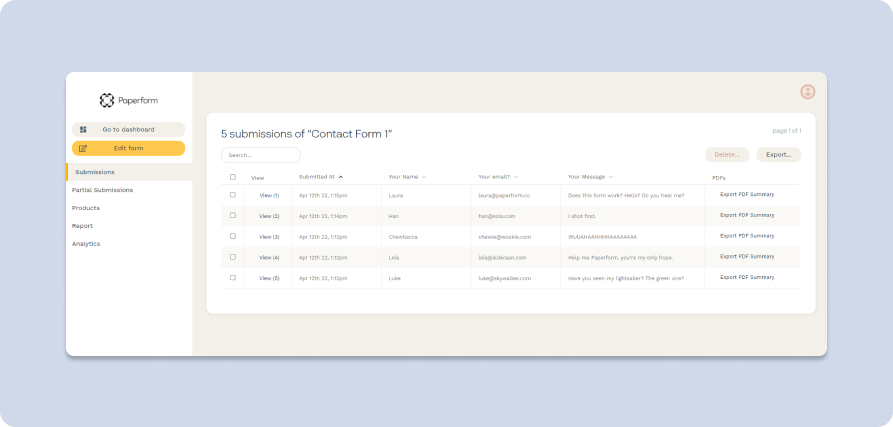Focus the Search submissions field
The height and width of the screenshot is (427, 893).
pos(261,155)
